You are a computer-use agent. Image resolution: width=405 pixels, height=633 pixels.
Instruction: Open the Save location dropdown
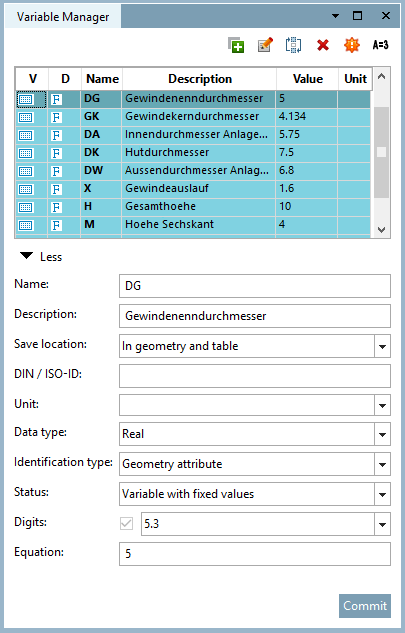coord(382,346)
